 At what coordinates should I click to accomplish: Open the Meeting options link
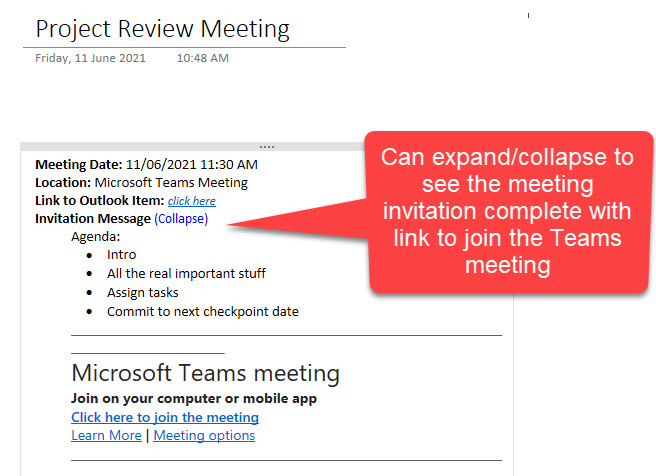pos(204,435)
